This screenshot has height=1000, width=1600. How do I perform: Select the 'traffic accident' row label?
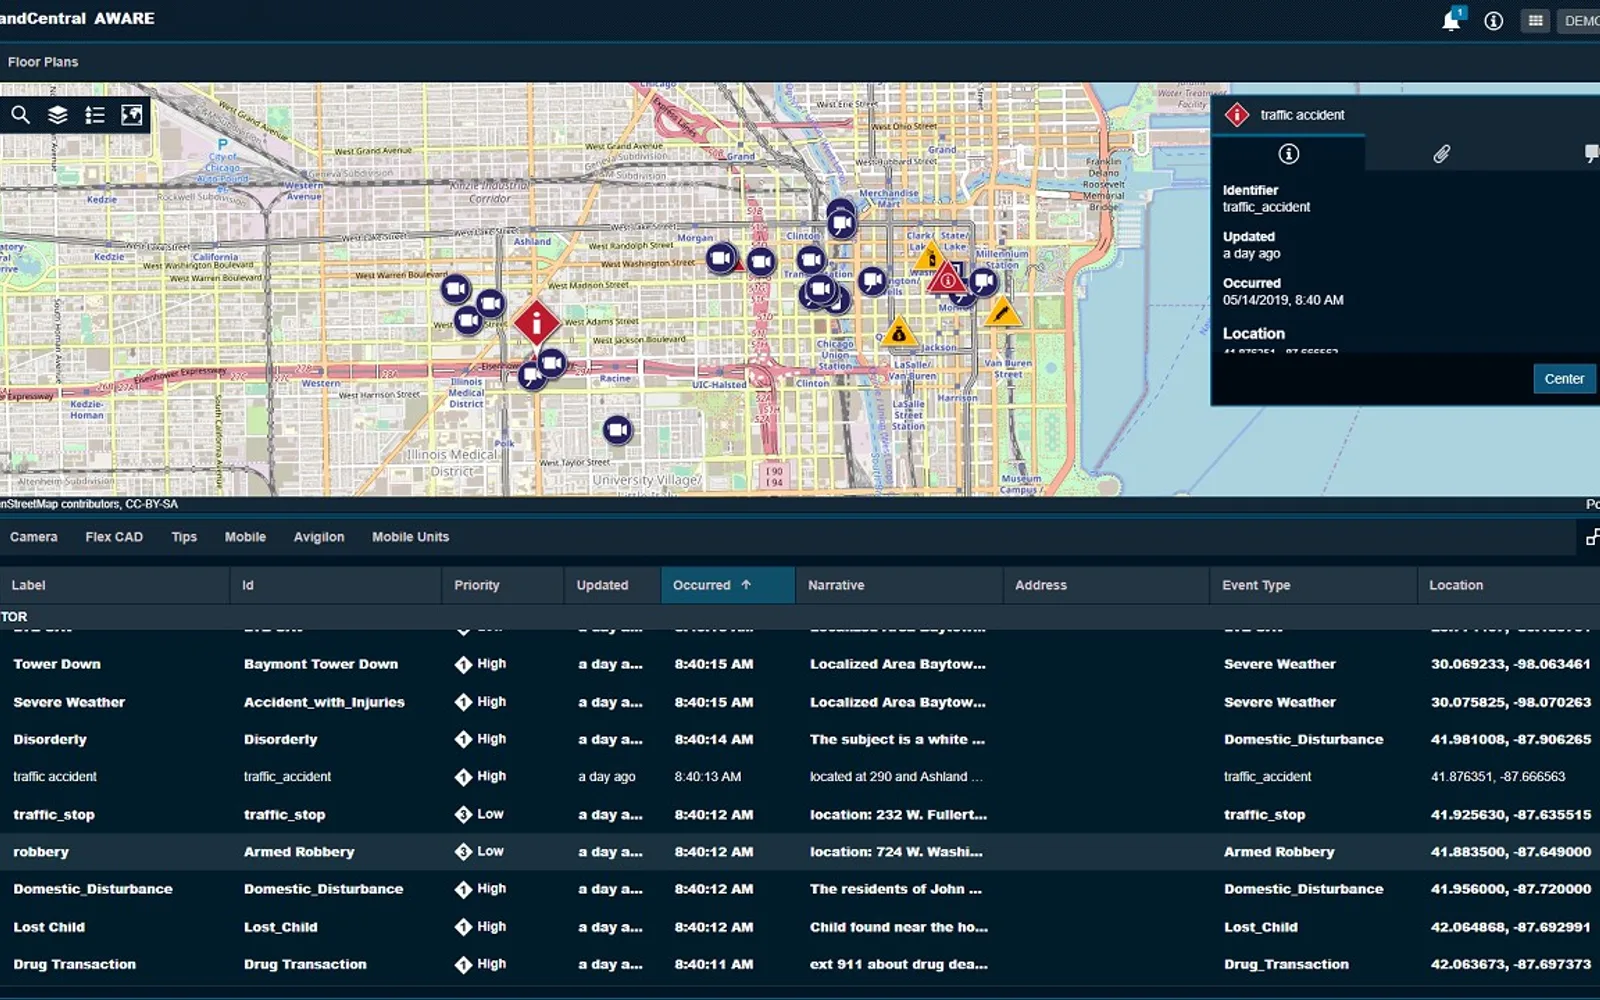tap(55, 777)
